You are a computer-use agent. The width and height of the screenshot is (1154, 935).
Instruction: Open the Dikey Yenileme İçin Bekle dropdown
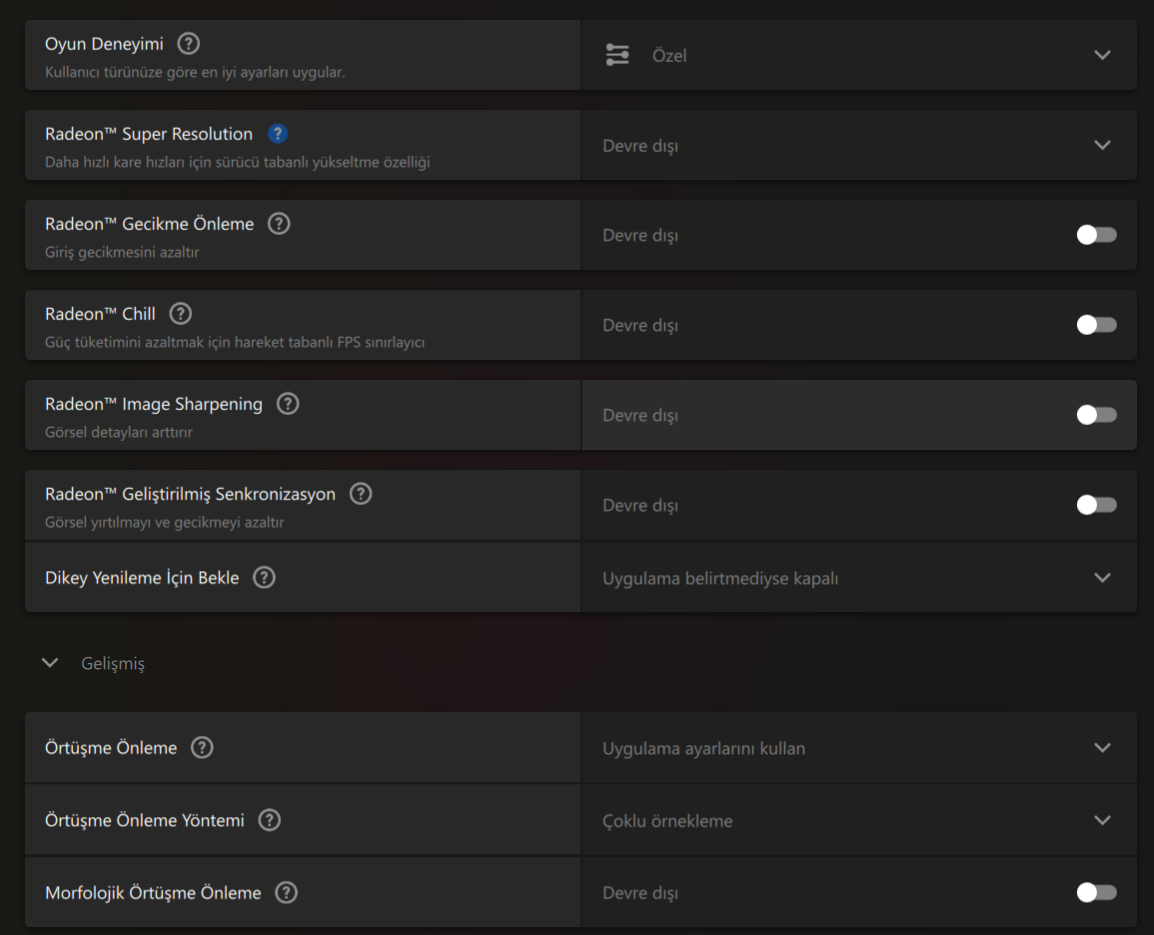[x=859, y=578]
